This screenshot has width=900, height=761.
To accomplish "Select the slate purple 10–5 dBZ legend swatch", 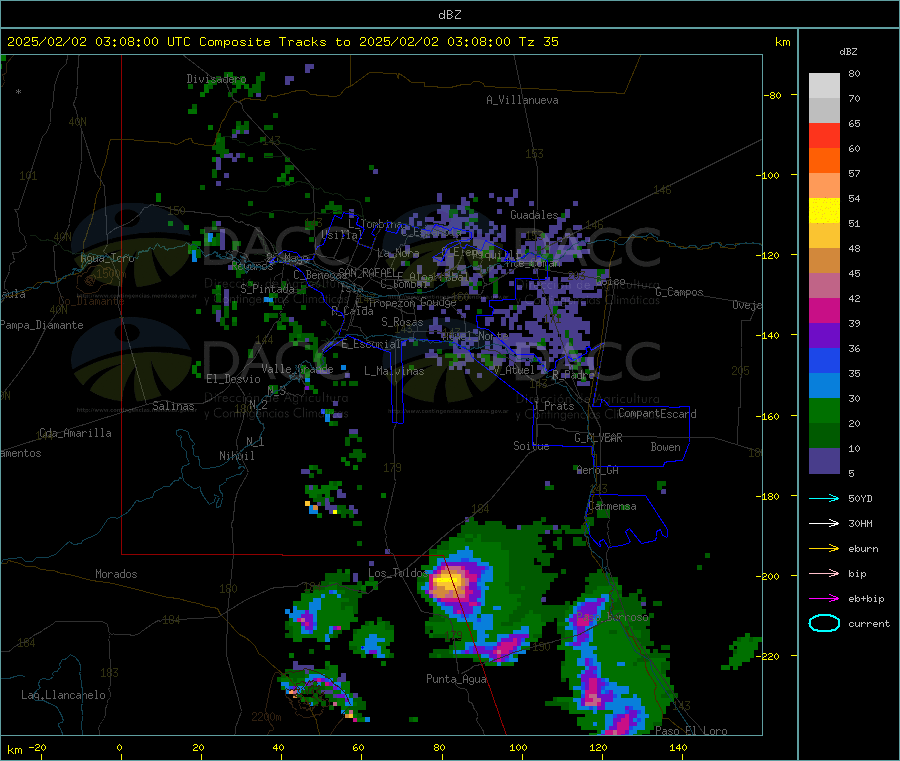I will [x=824, y=461].
